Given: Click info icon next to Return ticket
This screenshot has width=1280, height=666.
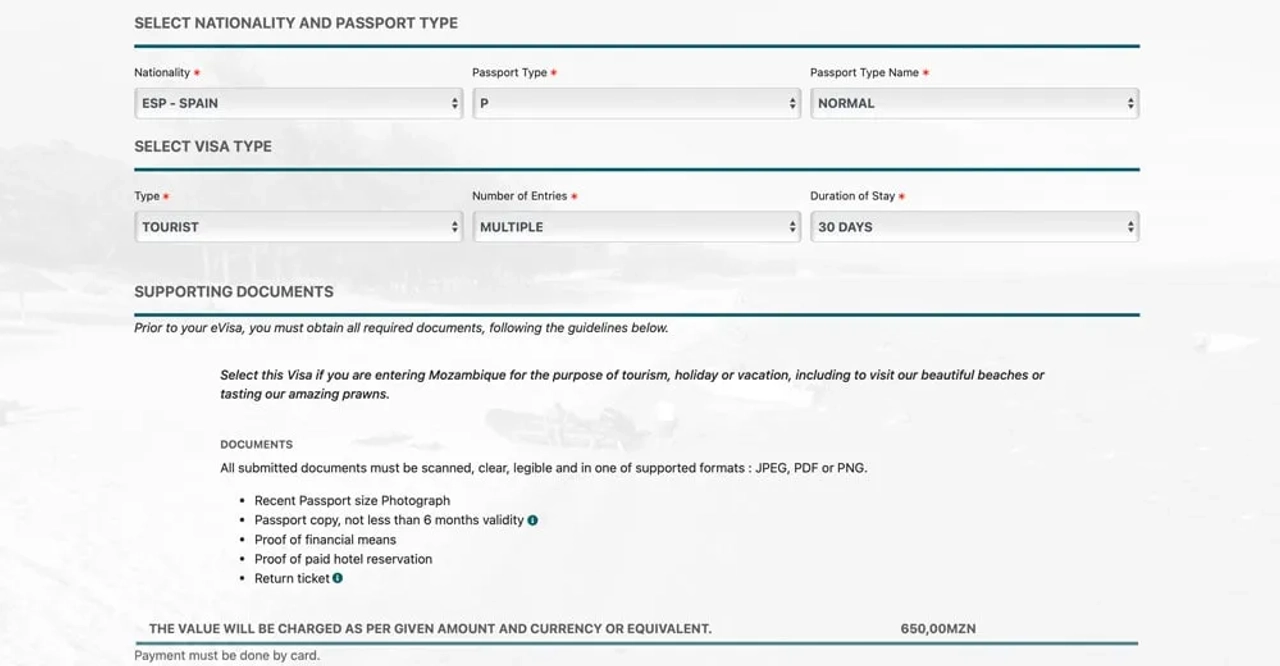Looking at the screenshot, I should pos(338,578).
